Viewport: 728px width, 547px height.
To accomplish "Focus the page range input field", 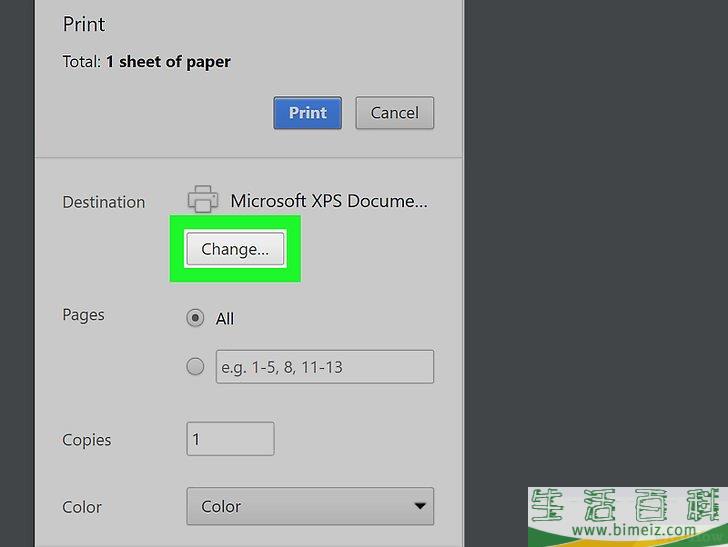I will tap(325, 367).
